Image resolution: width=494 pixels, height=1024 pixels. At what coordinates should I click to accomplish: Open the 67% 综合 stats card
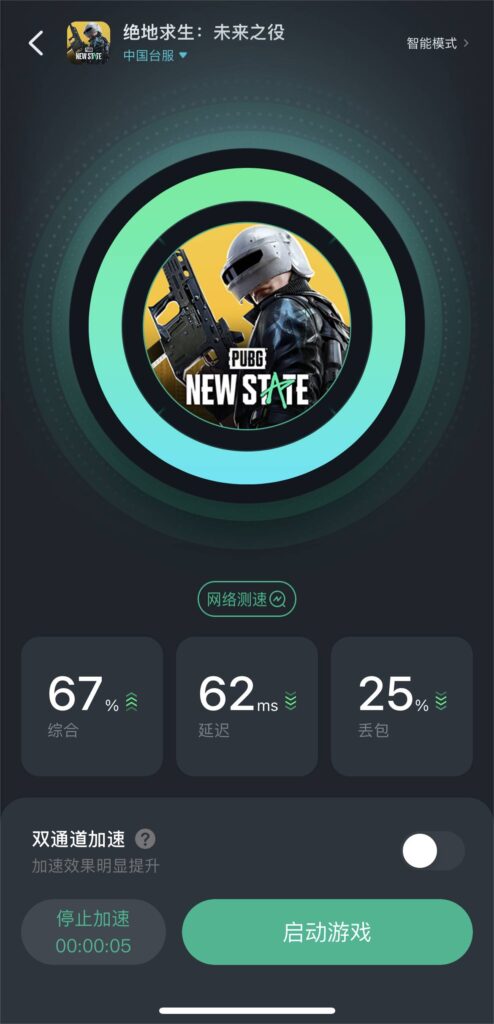point(92,706)
